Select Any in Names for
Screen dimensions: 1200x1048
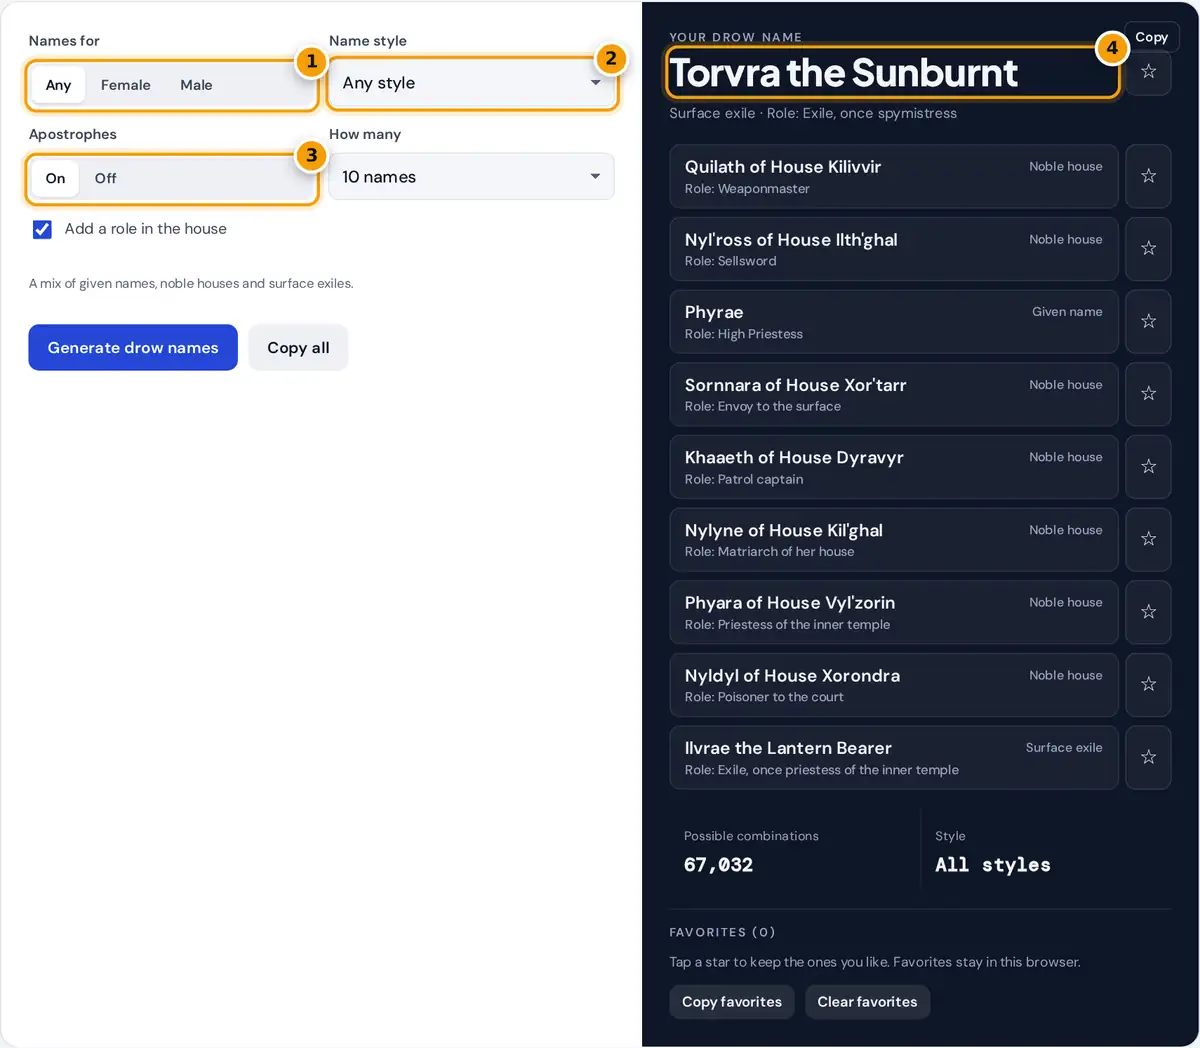tap(58, 85)
